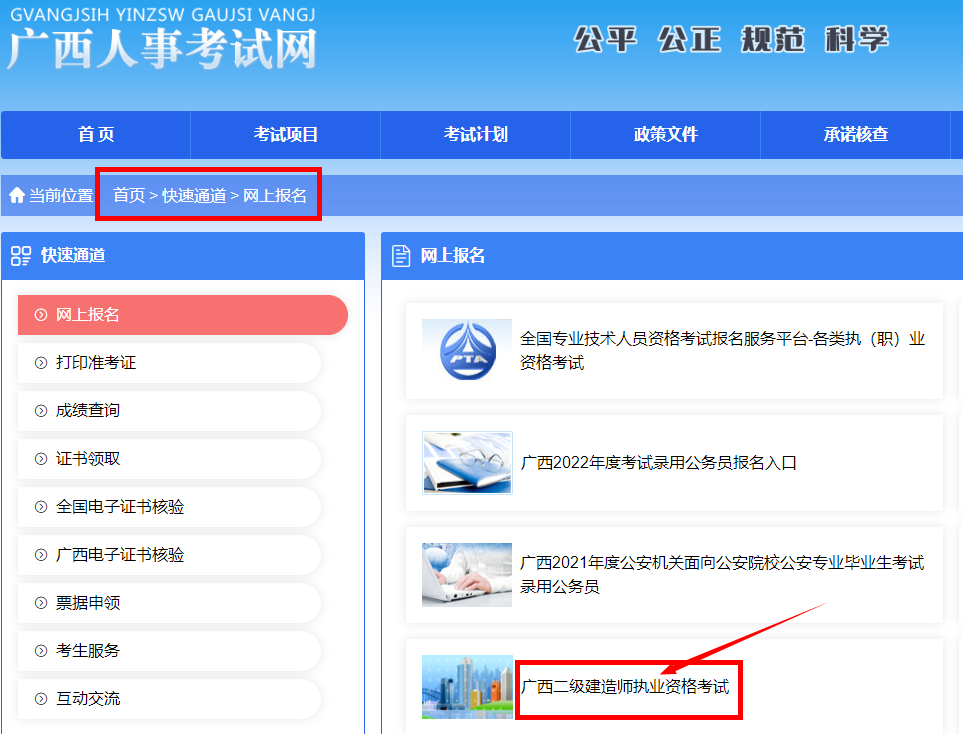This screenshot has width=963, height=734.
Task: Switch to the 考试计划 tab
Action: click(474, 134)
